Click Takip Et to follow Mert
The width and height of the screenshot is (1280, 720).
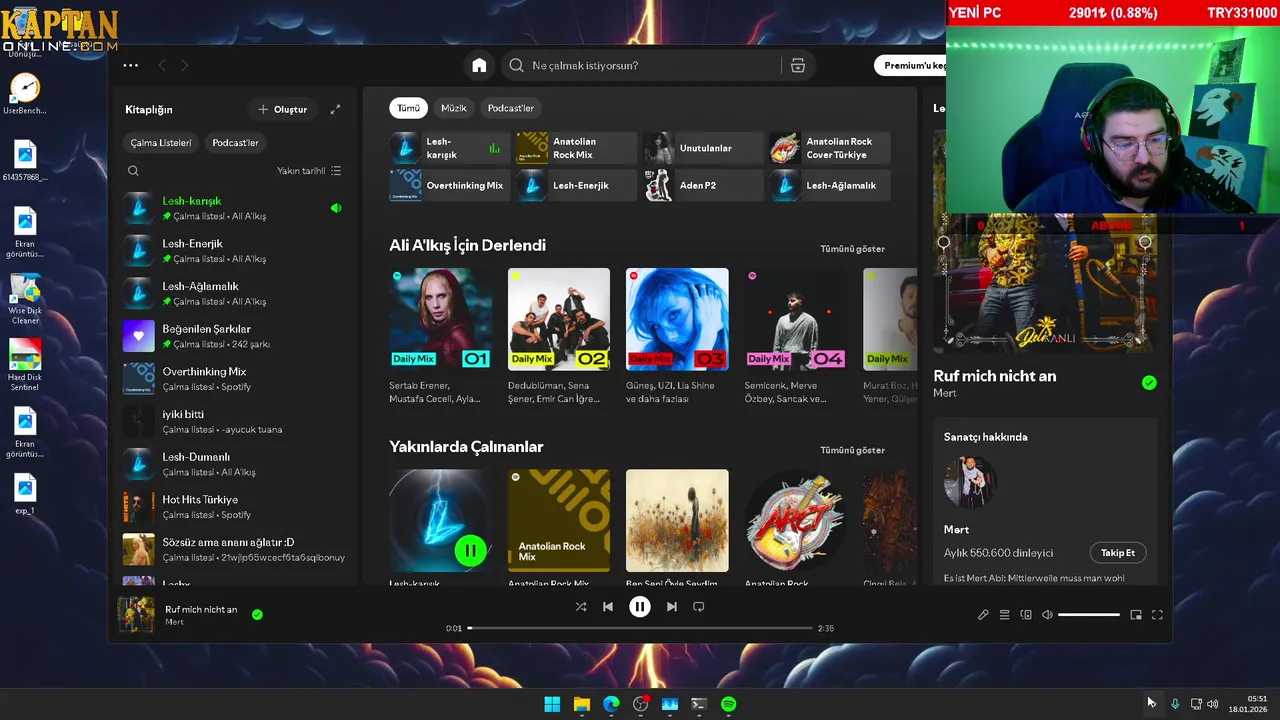pyautogui.click(x=1117, y=553)
